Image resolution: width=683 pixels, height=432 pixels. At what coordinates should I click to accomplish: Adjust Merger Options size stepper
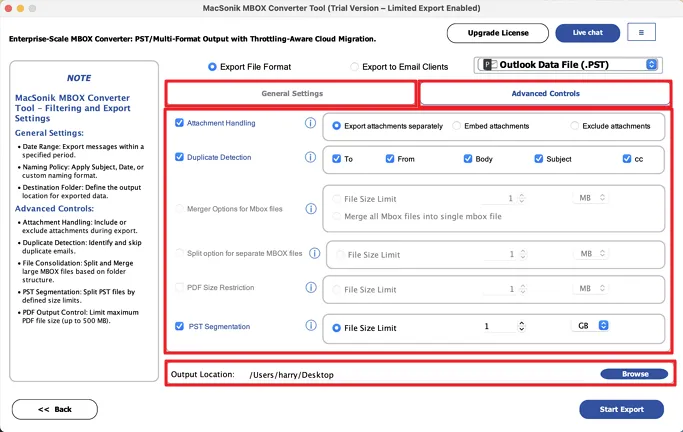click(521, 199)
